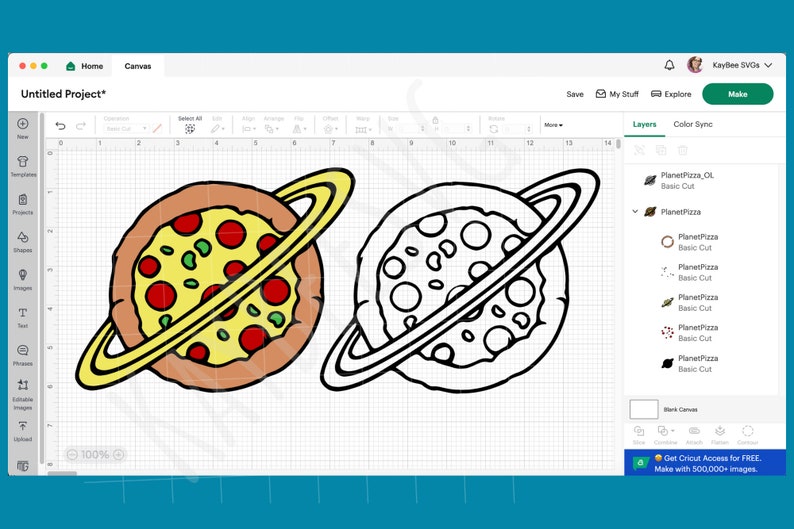Select the outline pizza planet on canvas
This screenshot has height=529, width=794.
point(460,280)
